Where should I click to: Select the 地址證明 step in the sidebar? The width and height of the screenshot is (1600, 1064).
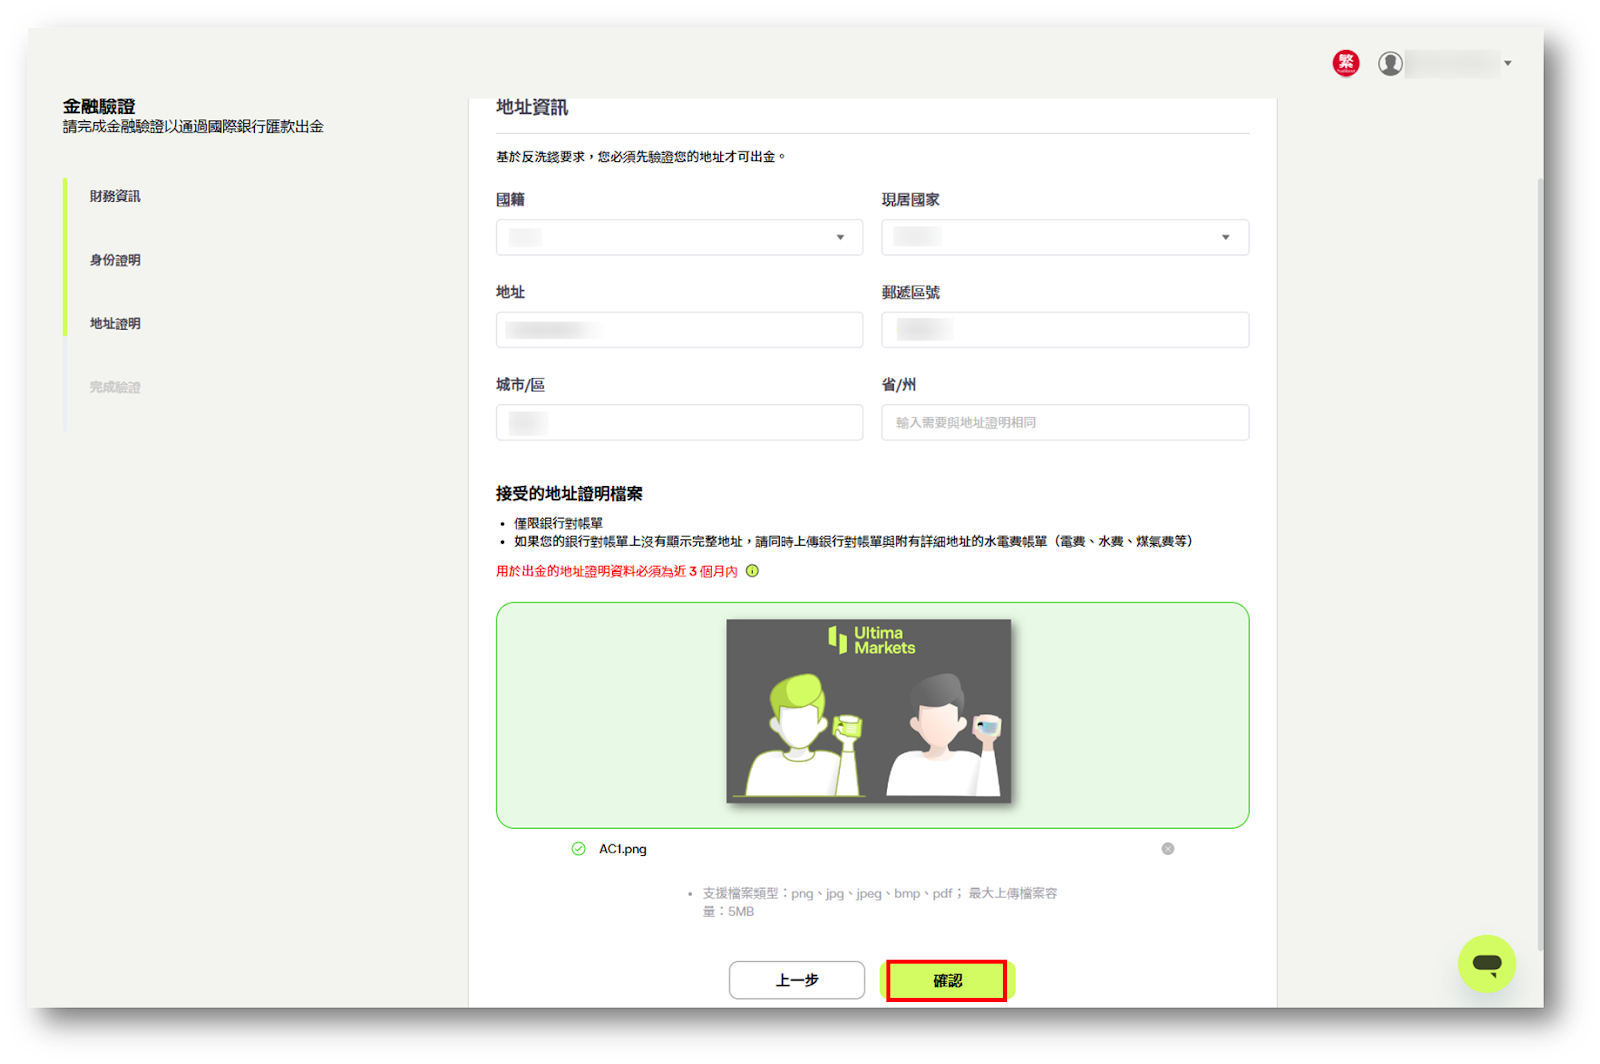113,323
